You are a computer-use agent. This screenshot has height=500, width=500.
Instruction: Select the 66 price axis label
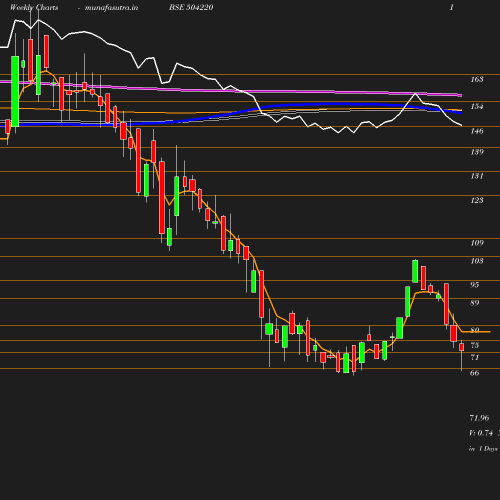(x=475, y=373)
